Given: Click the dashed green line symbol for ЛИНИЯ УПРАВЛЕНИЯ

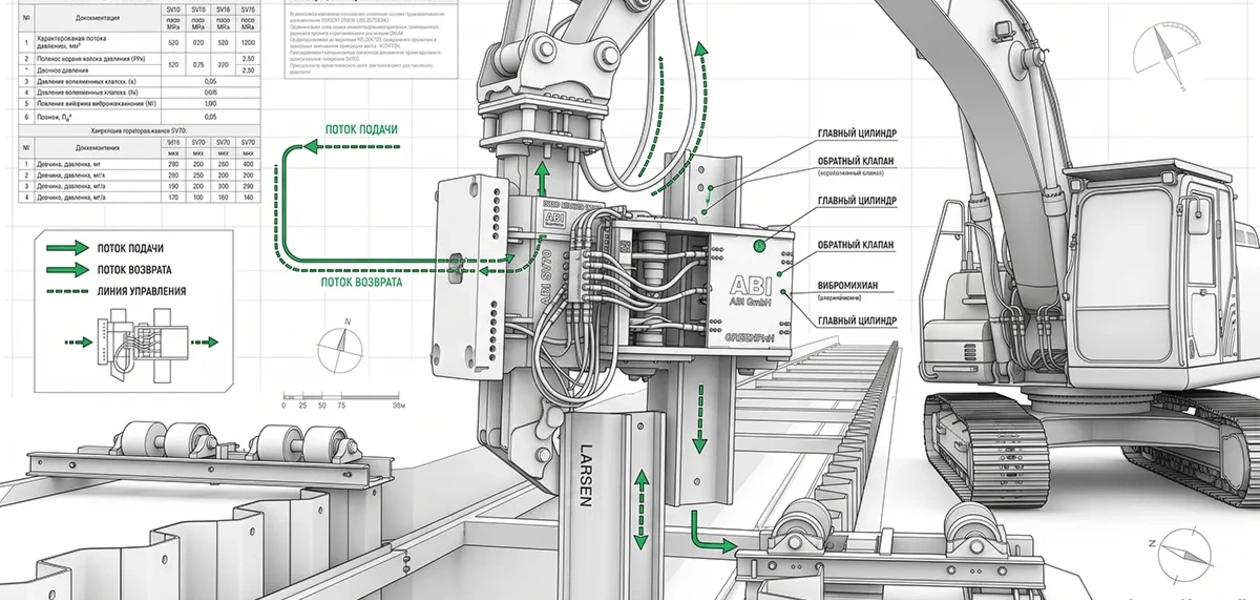Looking at the screenshot, I should 65,291.
